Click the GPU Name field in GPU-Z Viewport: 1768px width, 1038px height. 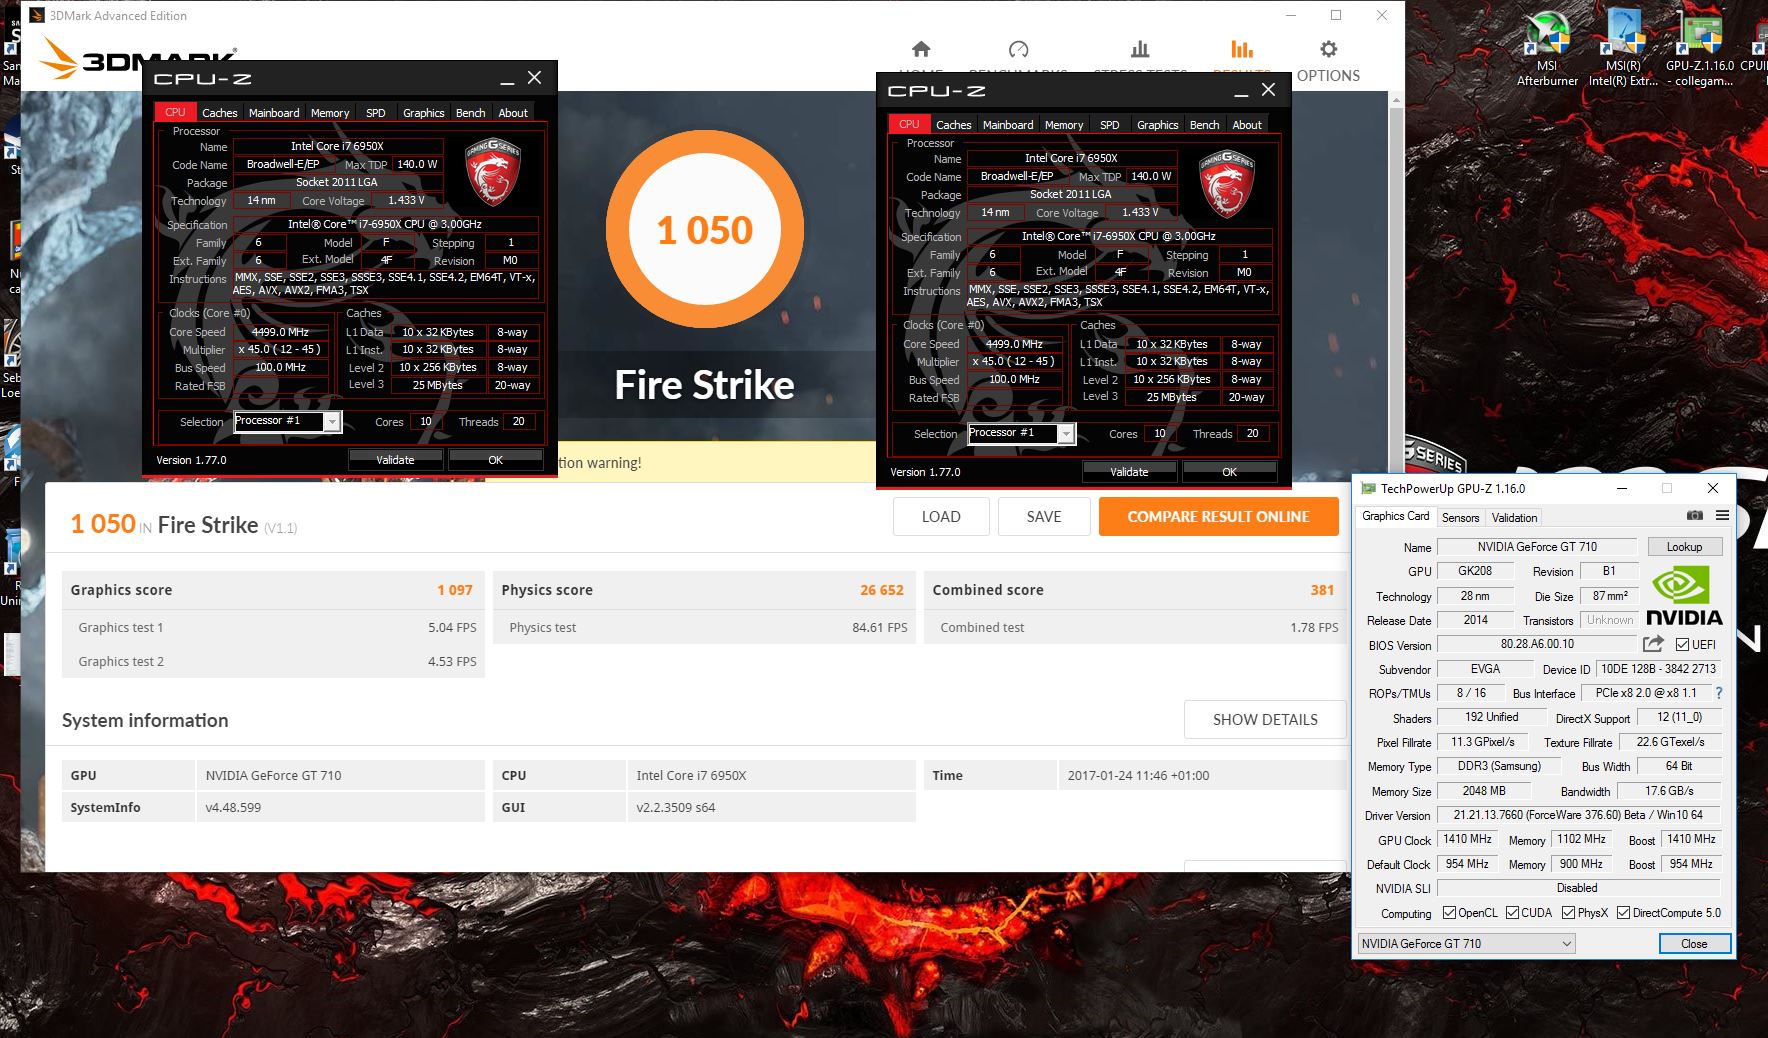pos(1537,547)
